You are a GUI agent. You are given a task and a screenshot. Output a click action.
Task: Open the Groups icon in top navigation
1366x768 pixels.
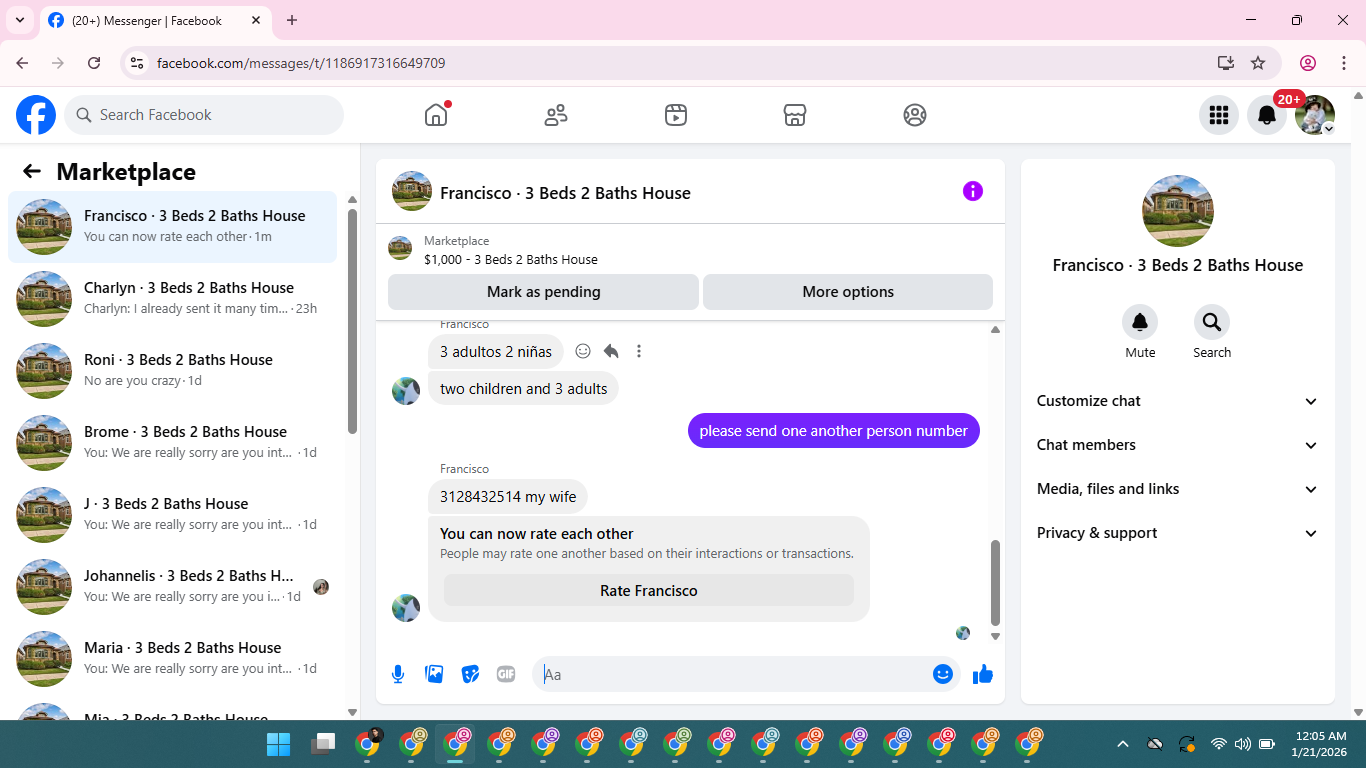(x=915, y=115)
